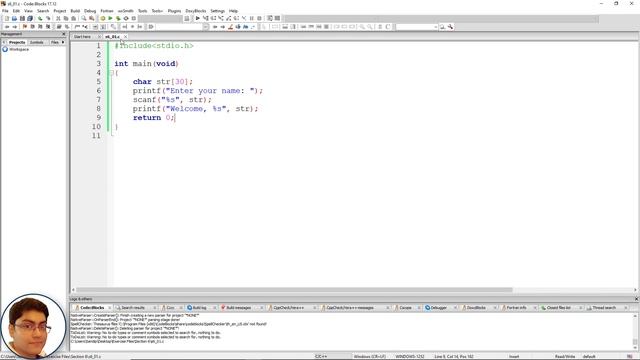Image resolution: width=640 pixels, height=360 pixels.
Task: Click the Stop debugger icon
Action: [259, 18]
